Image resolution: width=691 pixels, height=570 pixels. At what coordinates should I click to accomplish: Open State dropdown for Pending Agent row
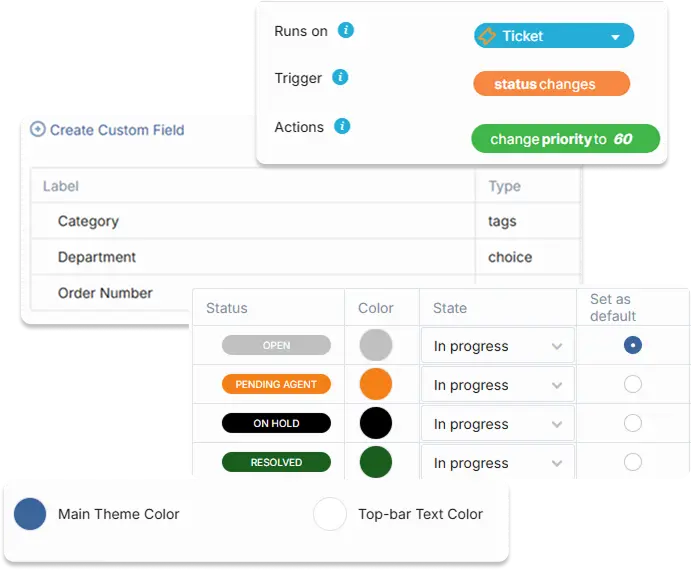[497, 385]
